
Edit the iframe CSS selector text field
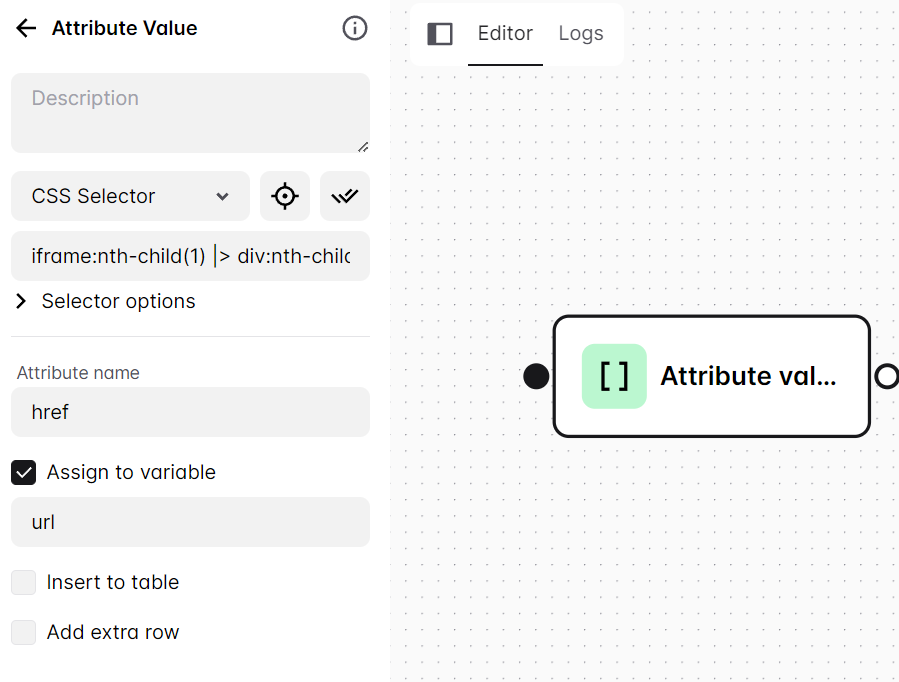coord(190,256)
